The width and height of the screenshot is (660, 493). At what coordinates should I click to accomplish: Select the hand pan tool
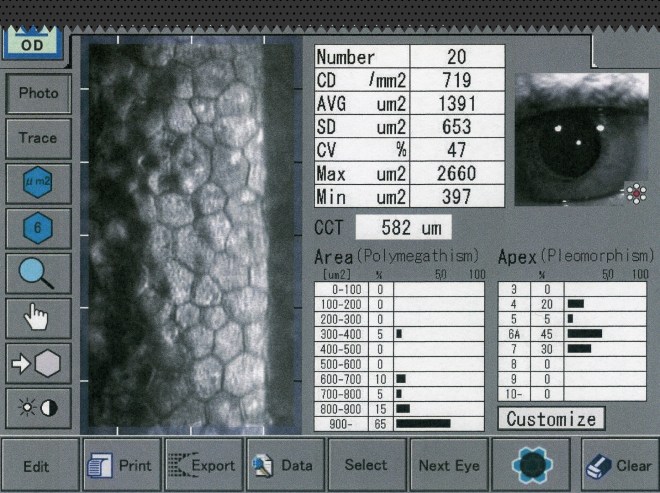tap(38, 318)
